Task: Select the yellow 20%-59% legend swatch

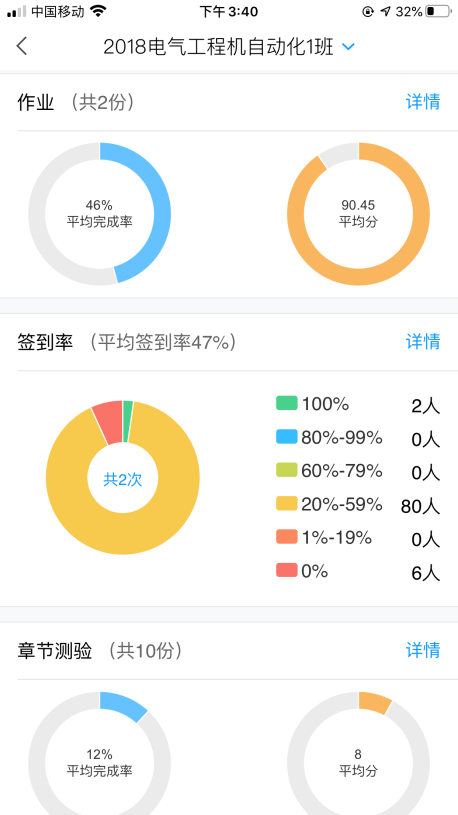Action: coord(286,504)
